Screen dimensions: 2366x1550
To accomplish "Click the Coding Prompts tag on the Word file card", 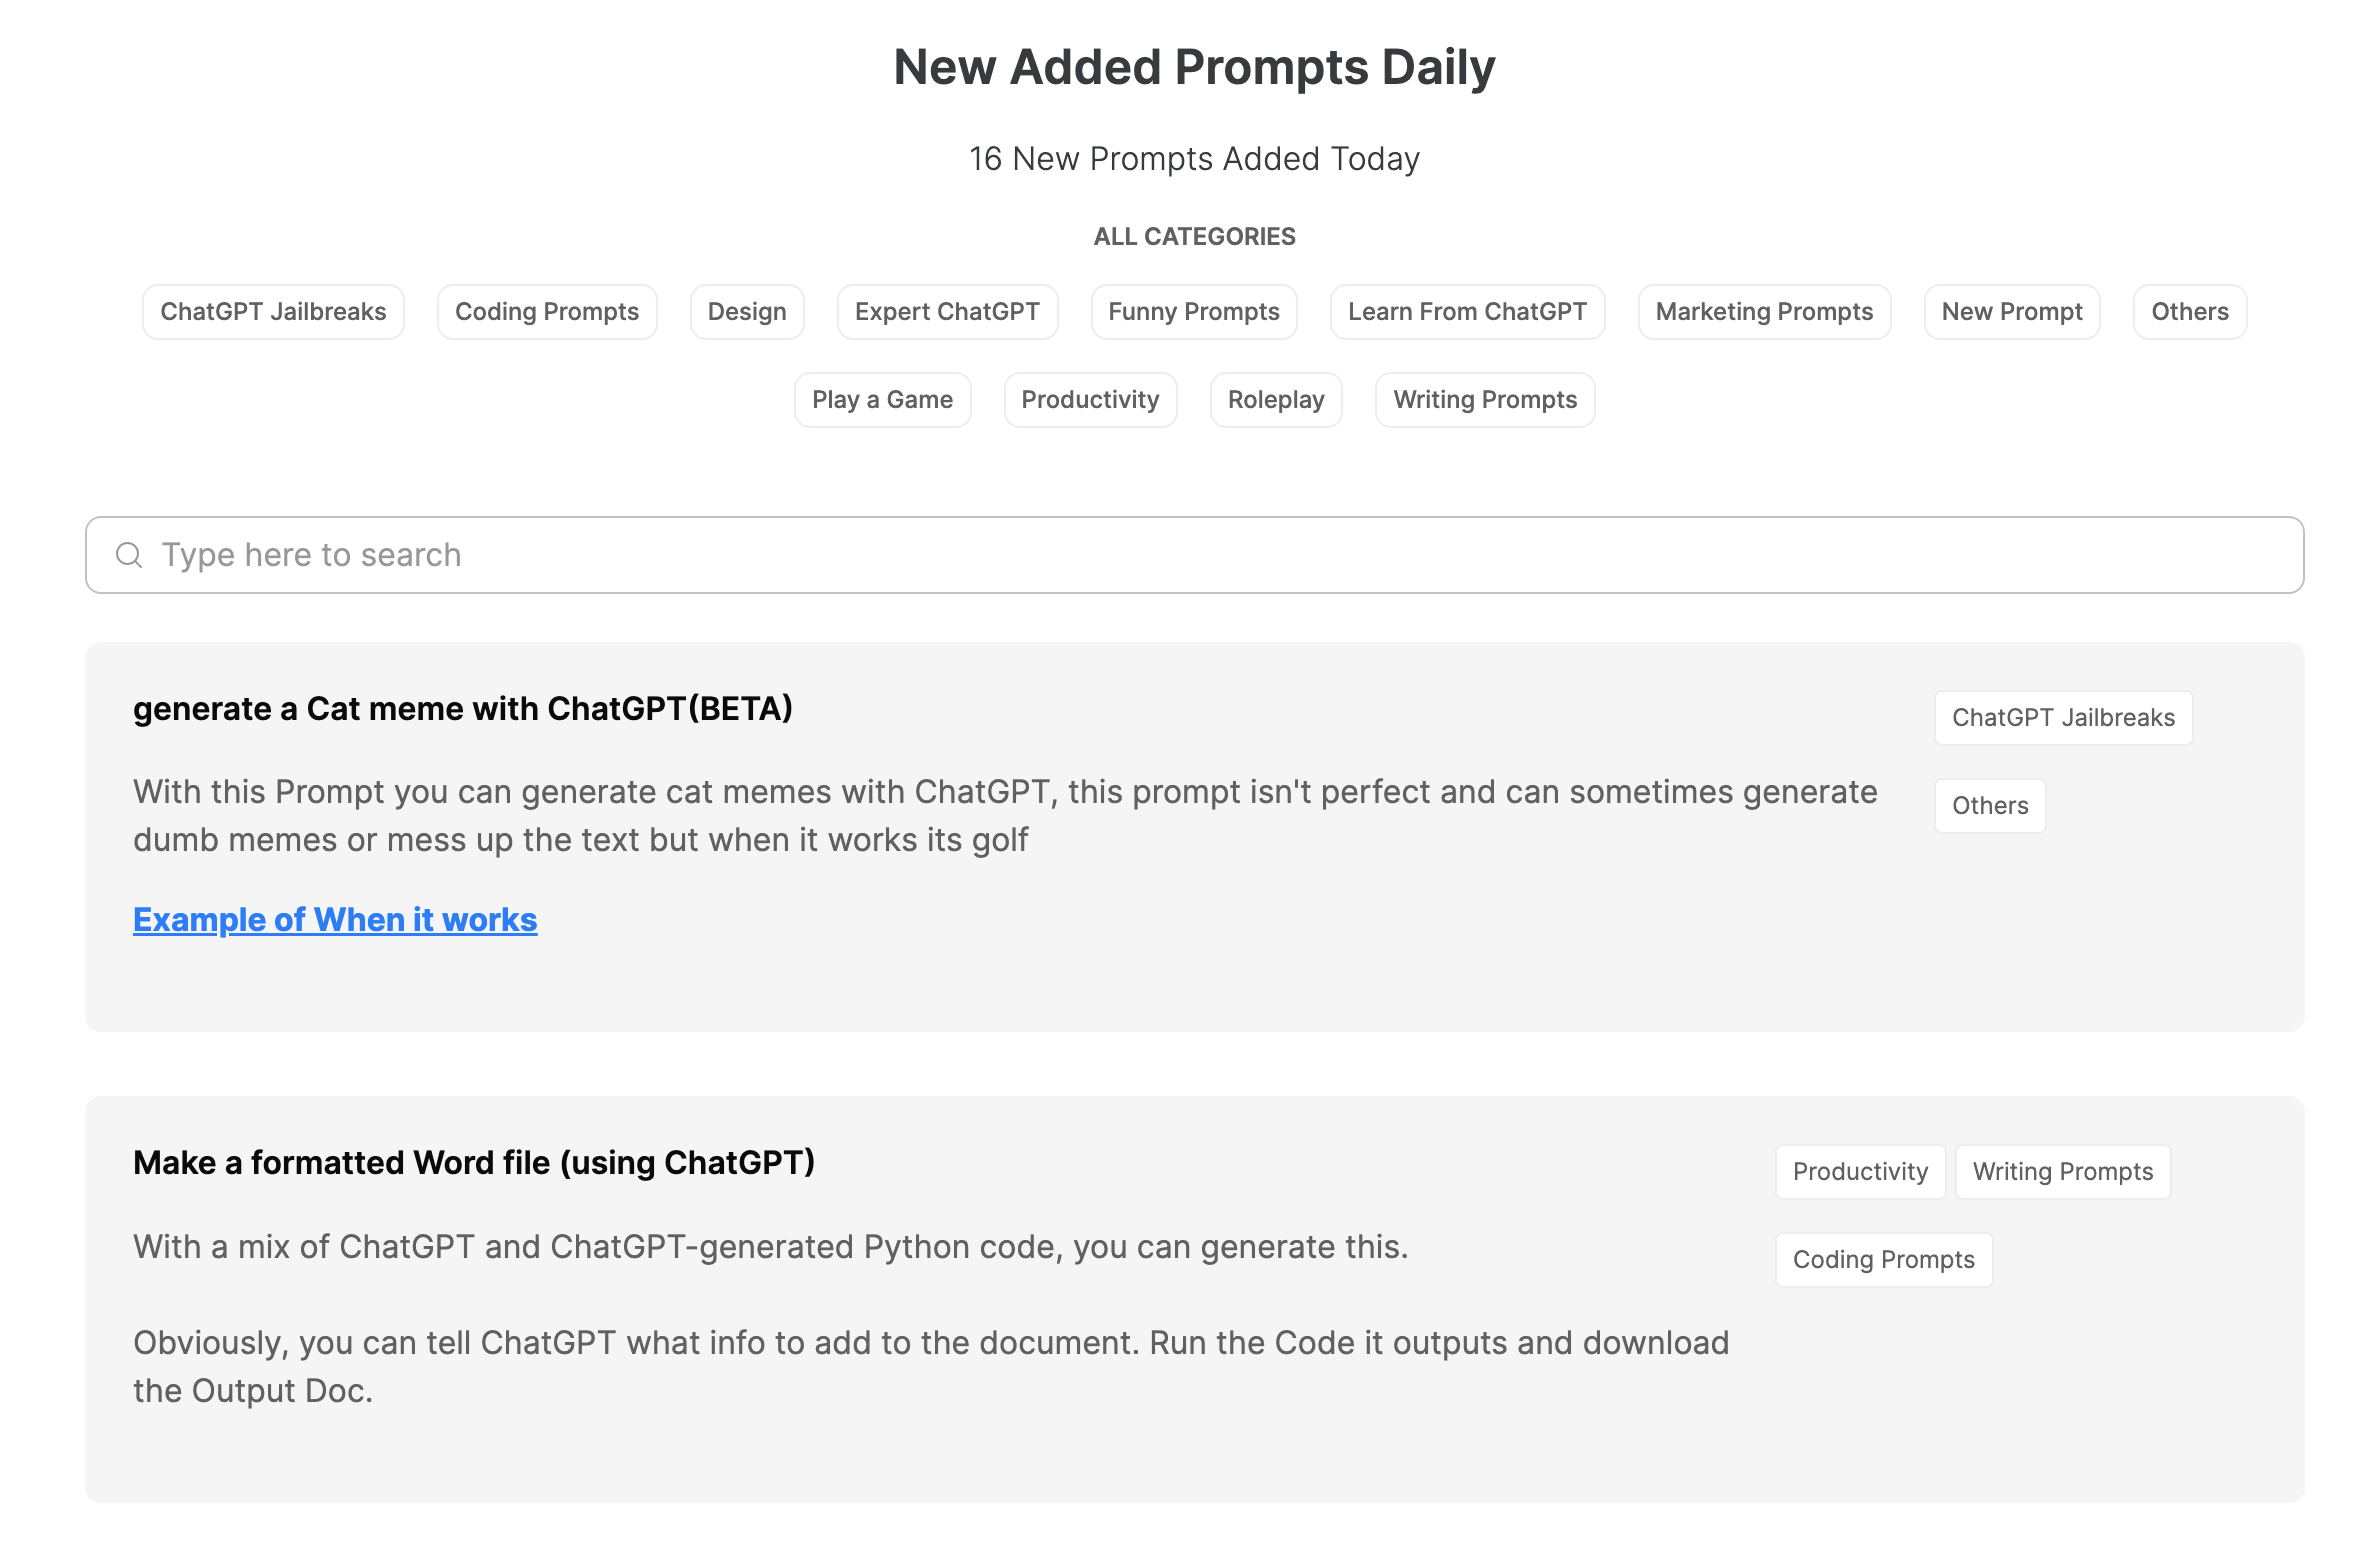I will (1883, 1259).
